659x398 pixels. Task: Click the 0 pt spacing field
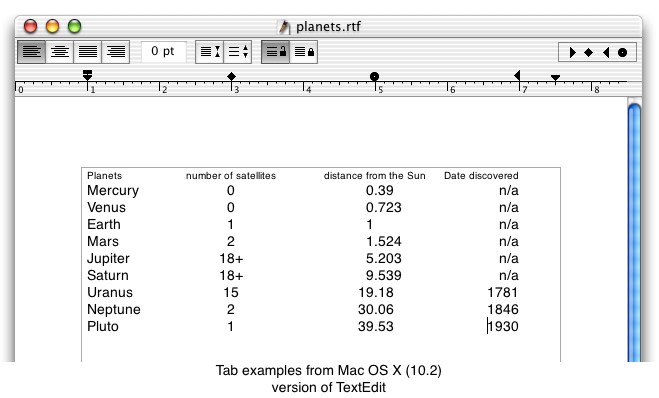click(163, 52)
